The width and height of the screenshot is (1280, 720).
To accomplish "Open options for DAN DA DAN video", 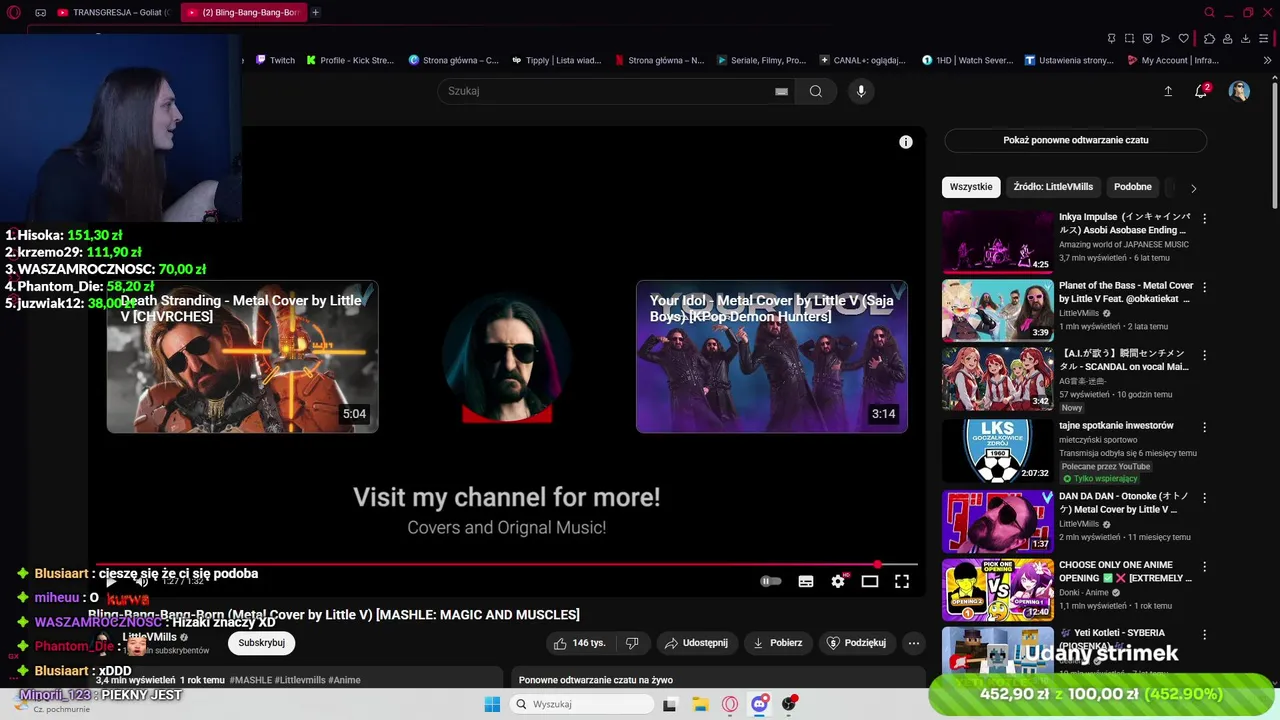I will click(x=1204, y=497).
